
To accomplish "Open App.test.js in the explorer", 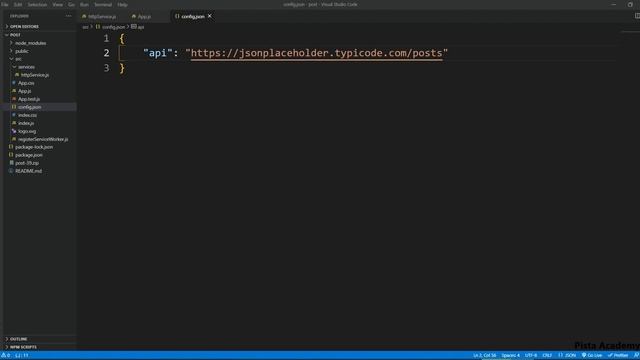I will coord(29,99).
